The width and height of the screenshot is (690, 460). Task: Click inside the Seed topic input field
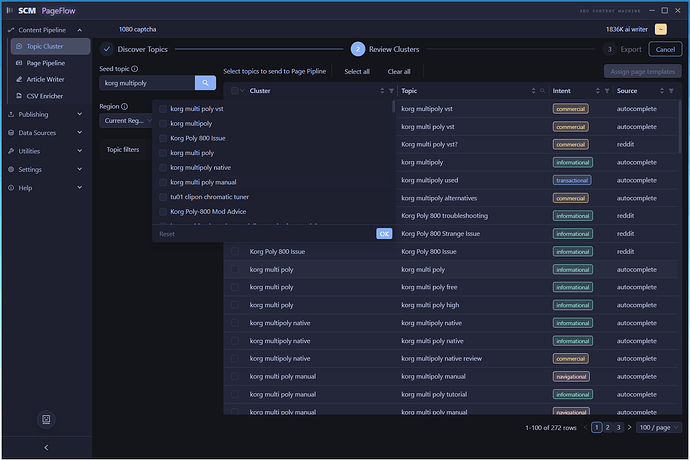pos(146,83)
